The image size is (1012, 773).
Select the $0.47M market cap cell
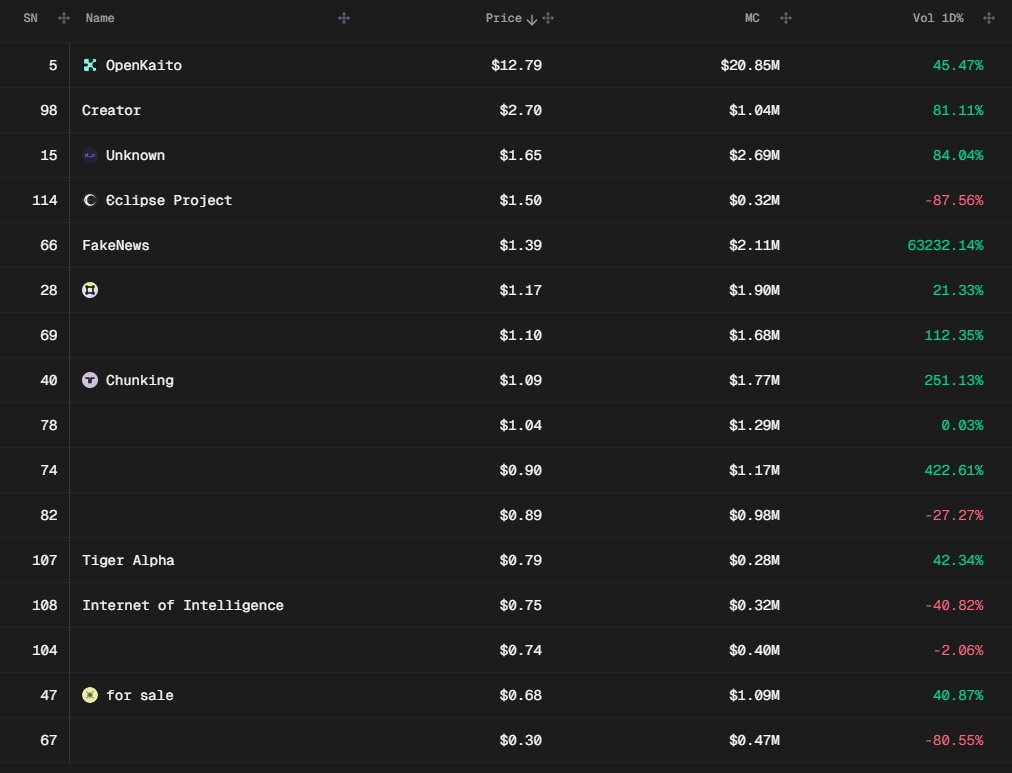point(754,740)
